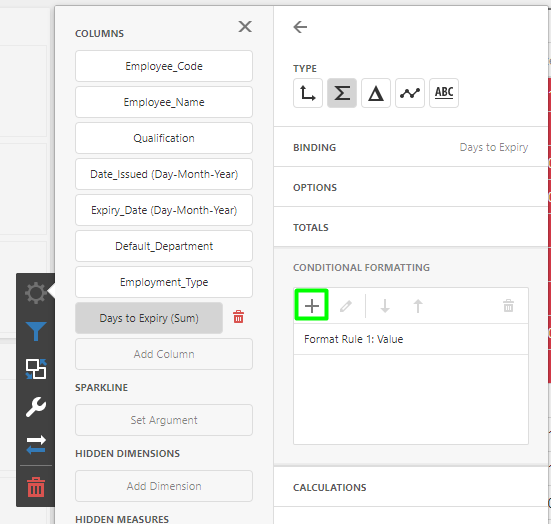
Task: Add a new conditional format rule
Action: click(x=312, y=305)
